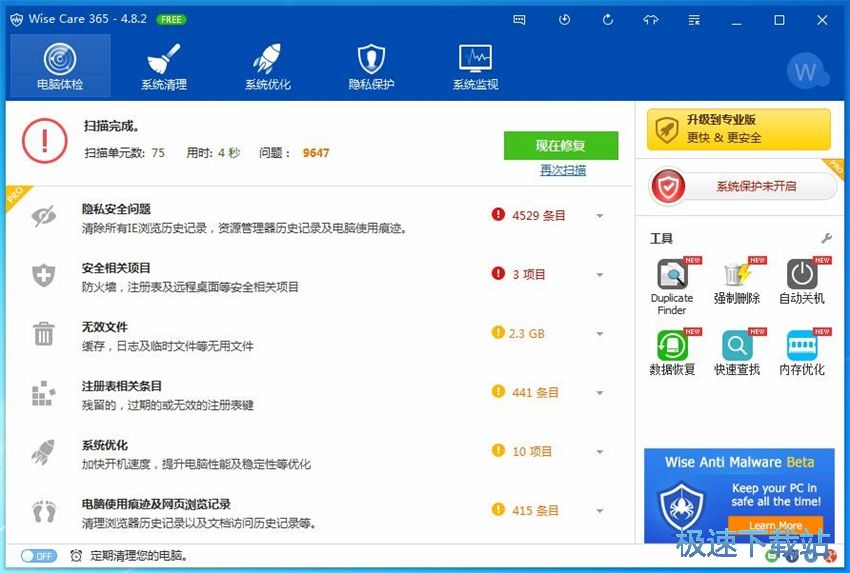Launch the 内存优化 memory optimizer tool
Image resolution: width=850 pixels, height=573 pixels.
coord(802,352)
